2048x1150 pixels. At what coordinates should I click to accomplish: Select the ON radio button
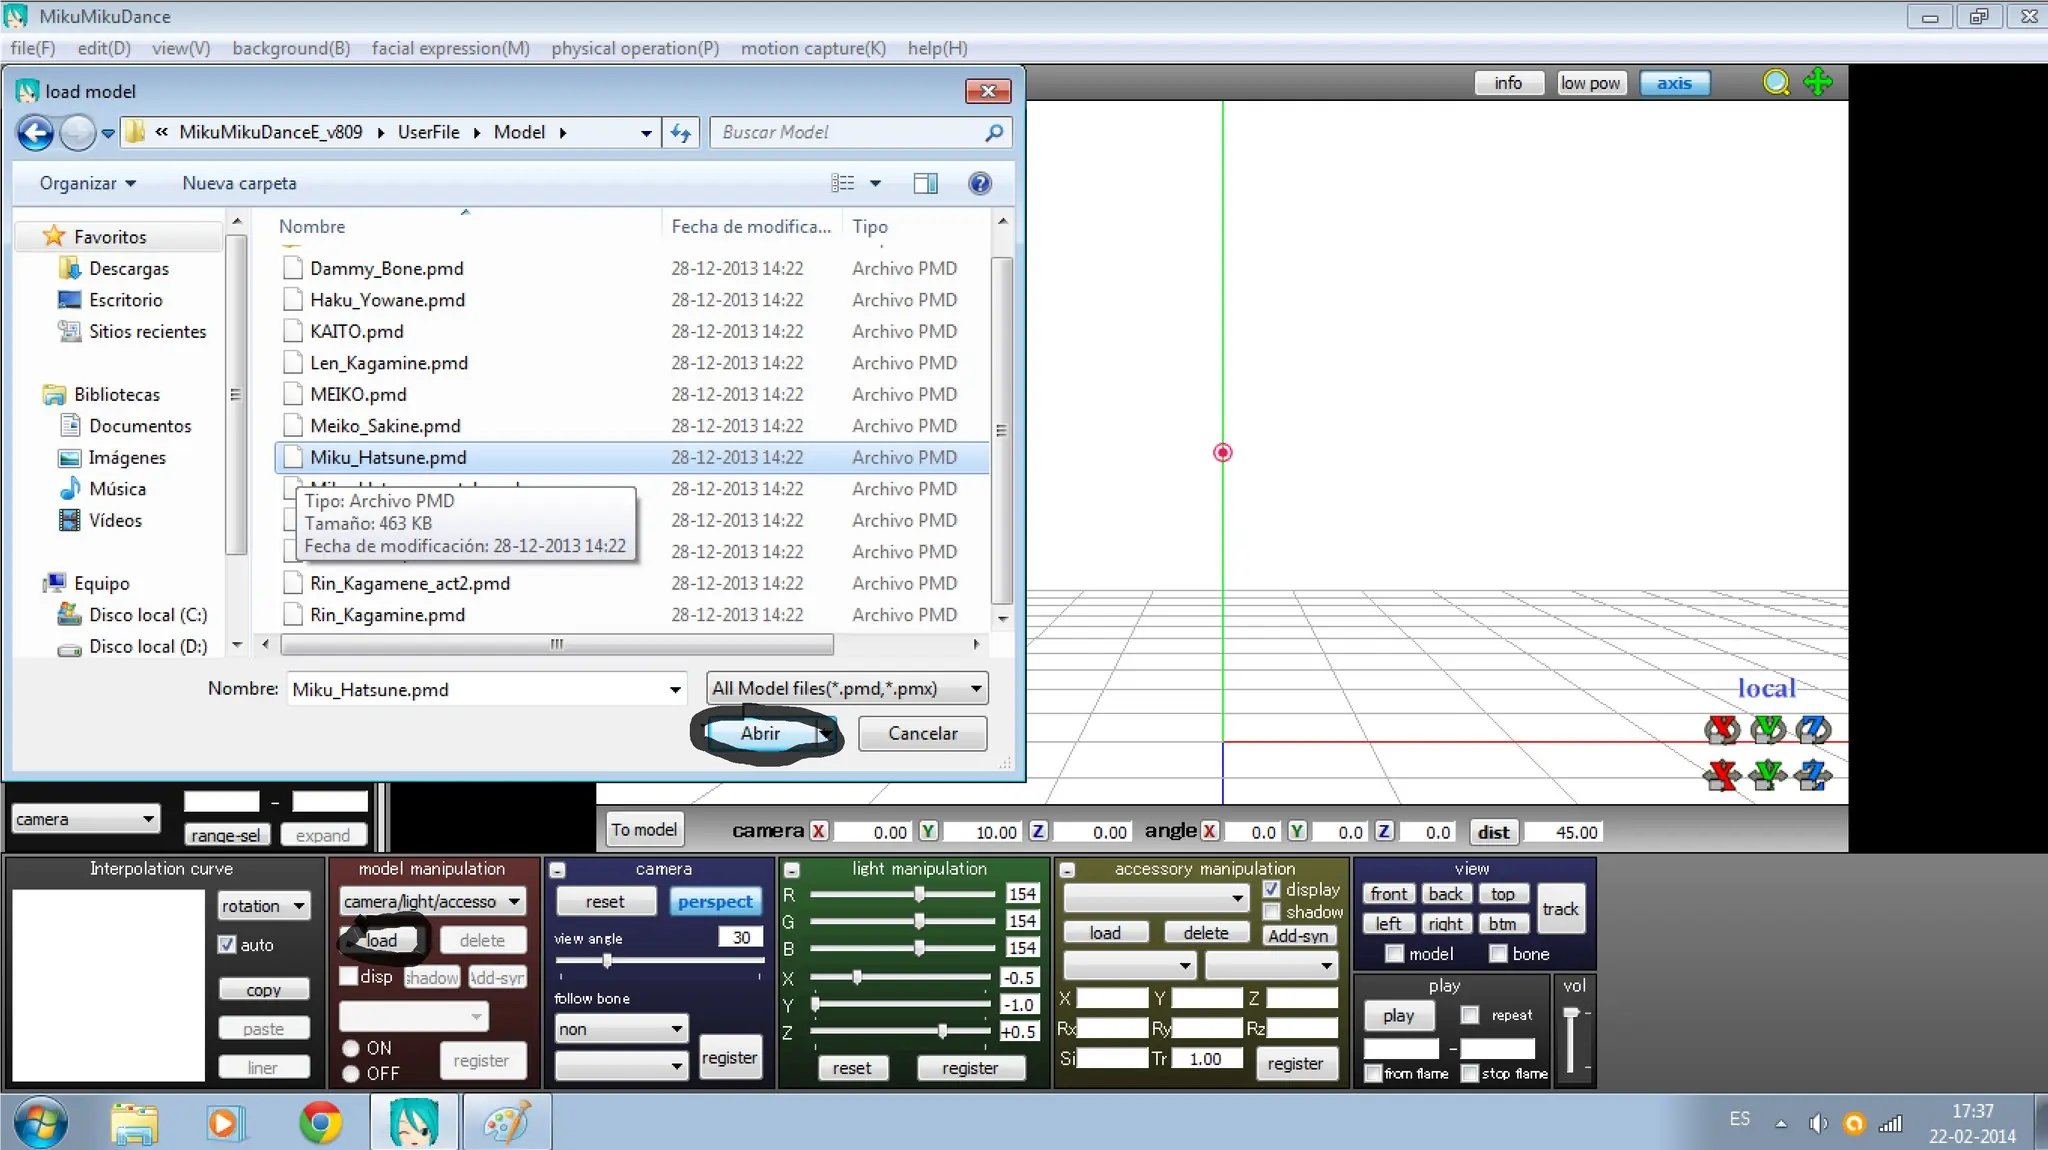coord(351,1048)
